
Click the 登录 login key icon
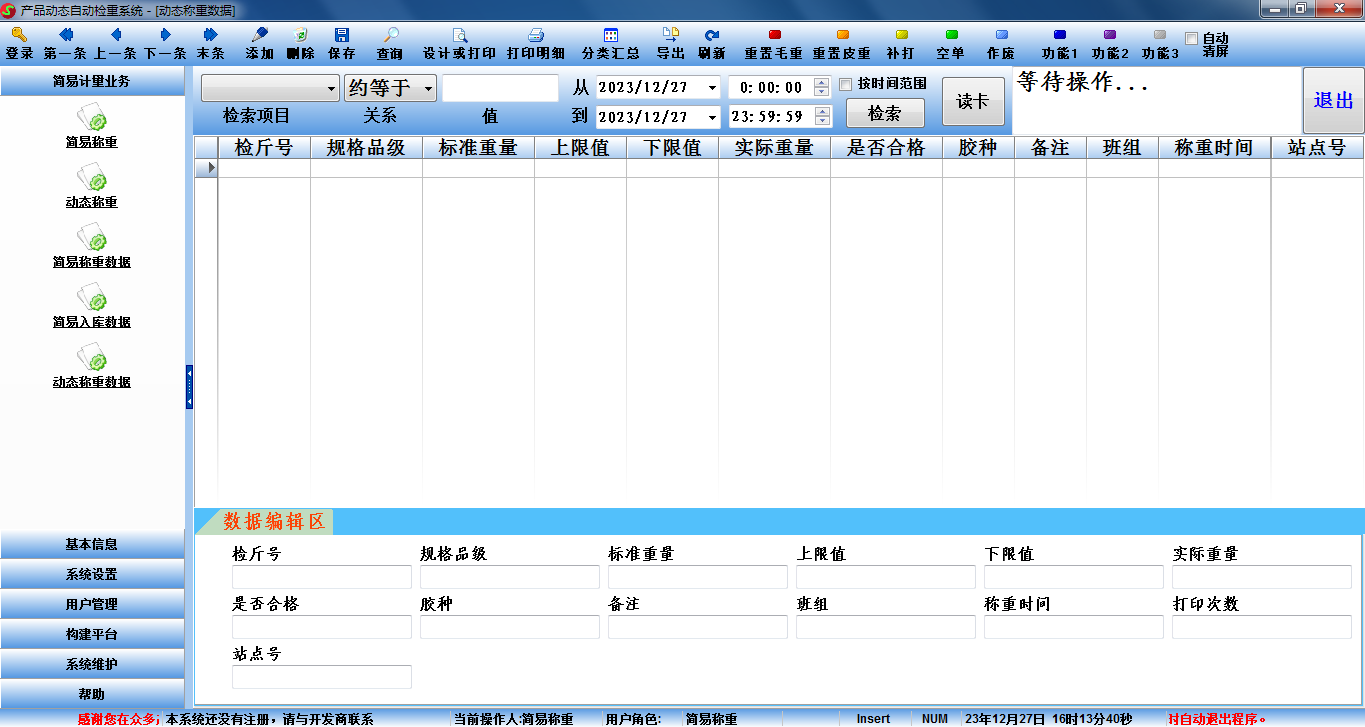pyautogui.click(x=19, y=35)
